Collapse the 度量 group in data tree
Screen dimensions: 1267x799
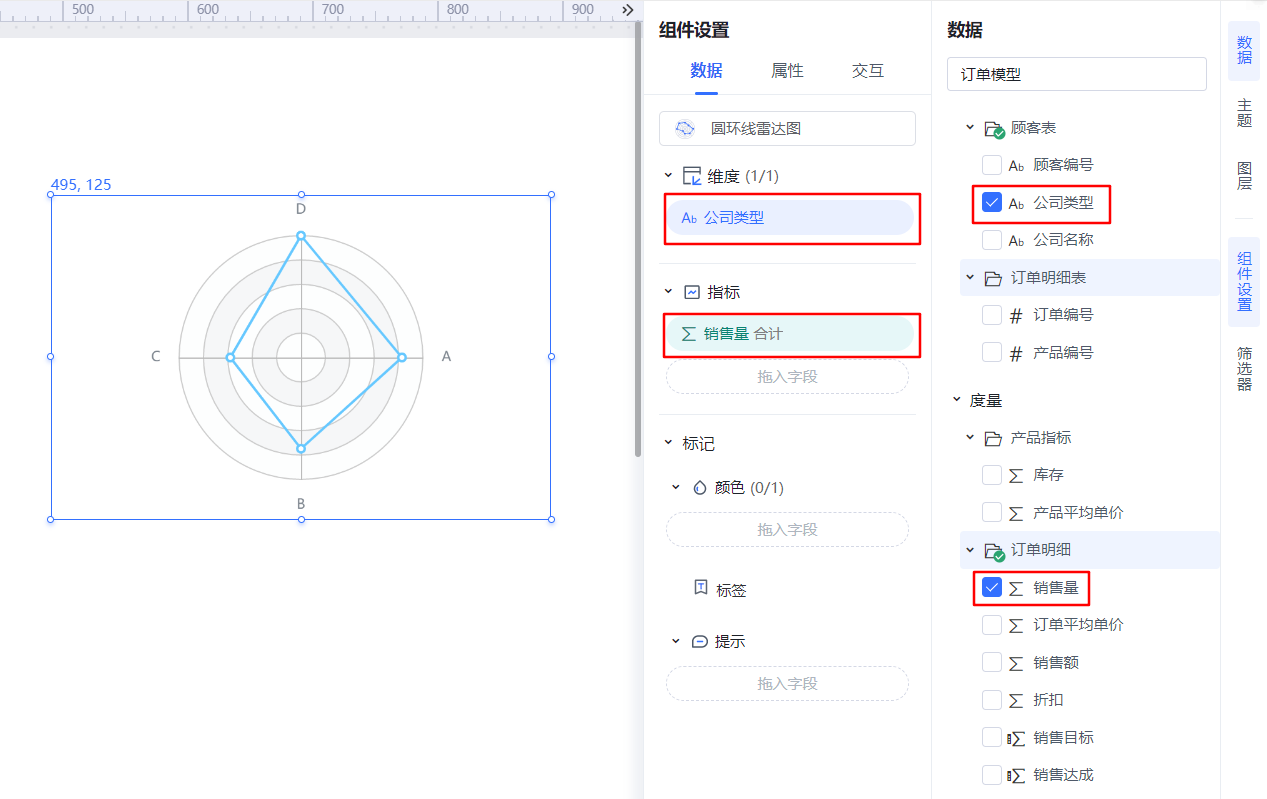point(956,400)
